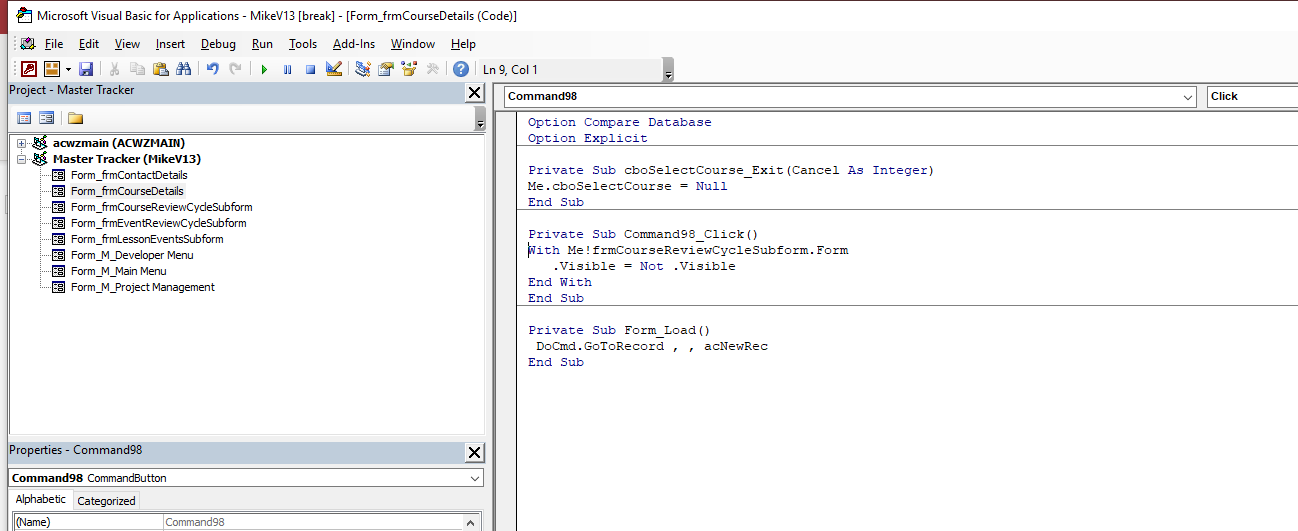Open the File menu

point(54,44)
